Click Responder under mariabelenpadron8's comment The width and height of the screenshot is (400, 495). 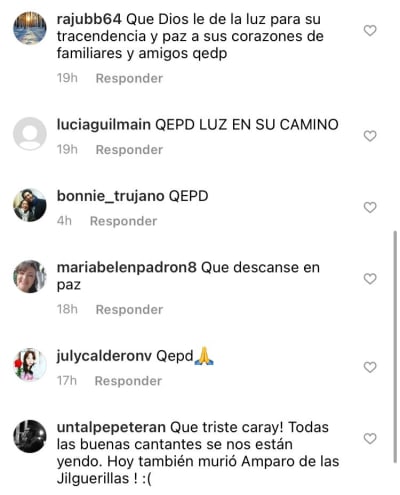coord(129,310)
